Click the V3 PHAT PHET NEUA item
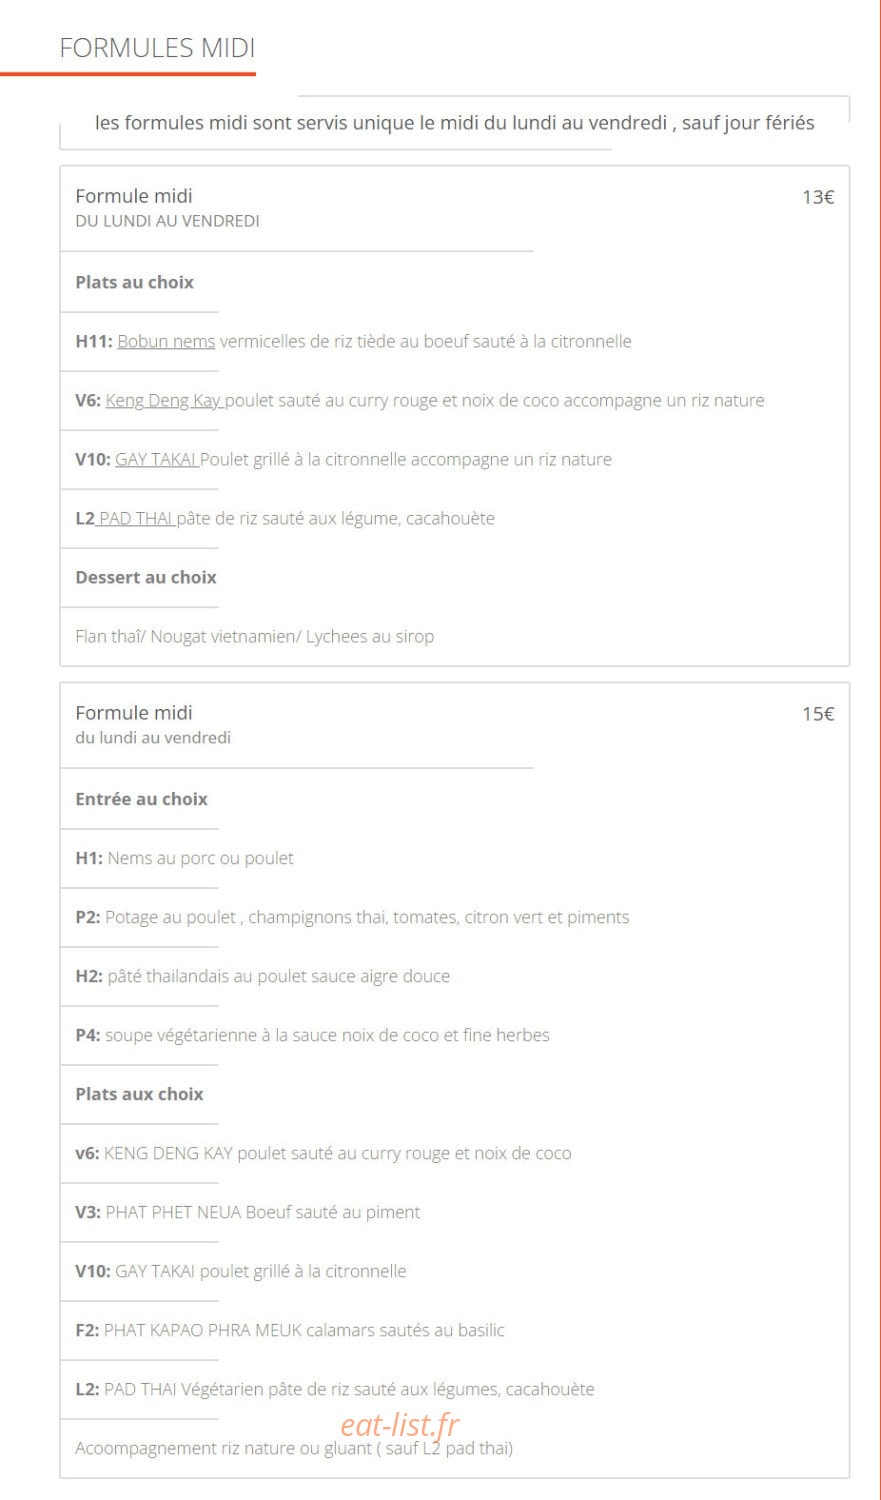881x1500 pixels. coord(248,1212)
